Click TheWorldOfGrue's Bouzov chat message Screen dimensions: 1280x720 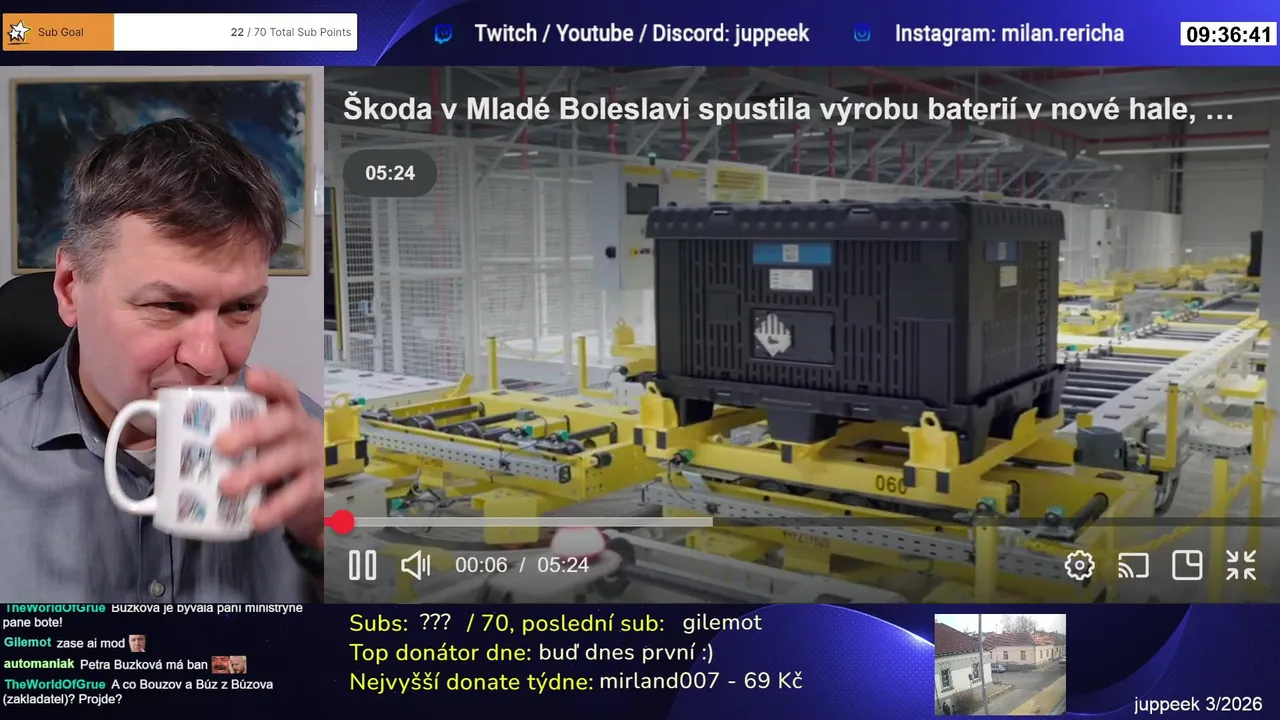[139, 691]
